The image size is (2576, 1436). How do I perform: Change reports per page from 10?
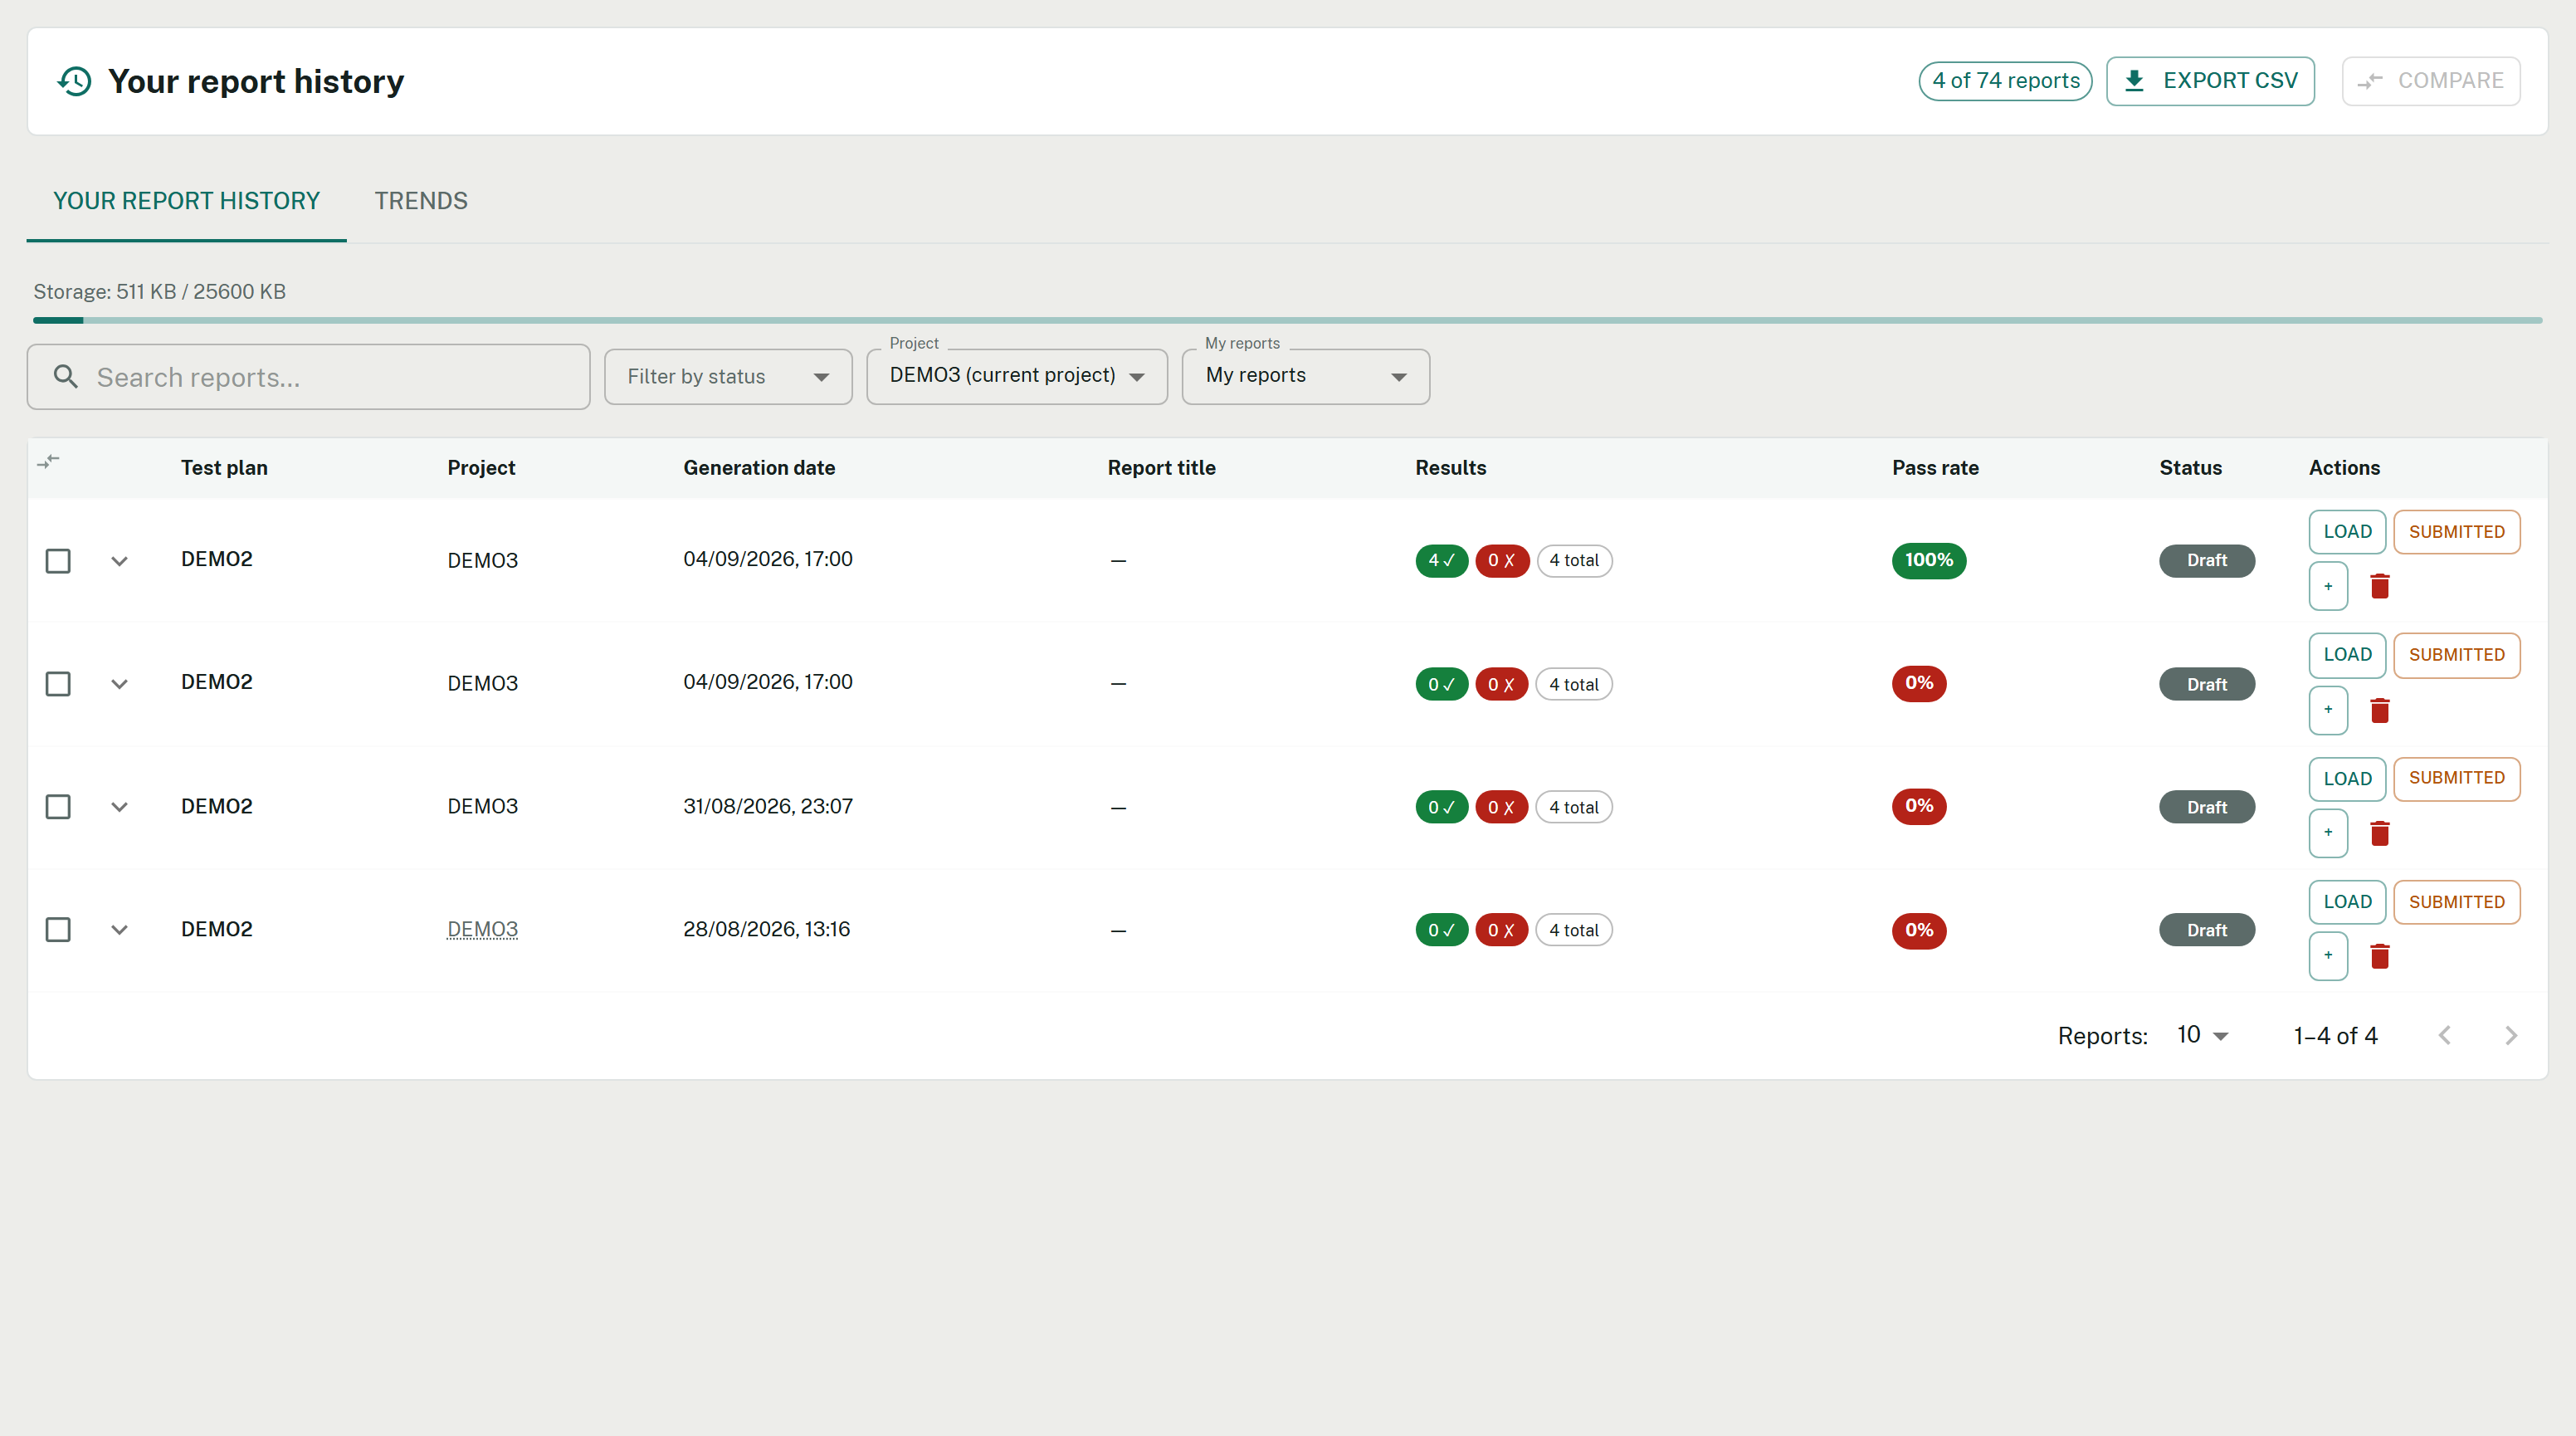[x=2202, y=1035]
